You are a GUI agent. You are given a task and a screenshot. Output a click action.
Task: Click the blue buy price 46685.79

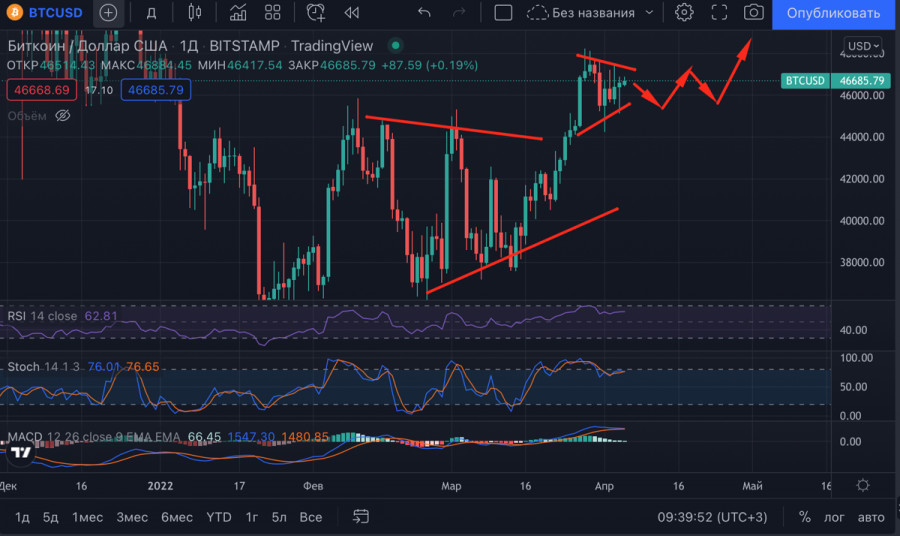[156, 90]
